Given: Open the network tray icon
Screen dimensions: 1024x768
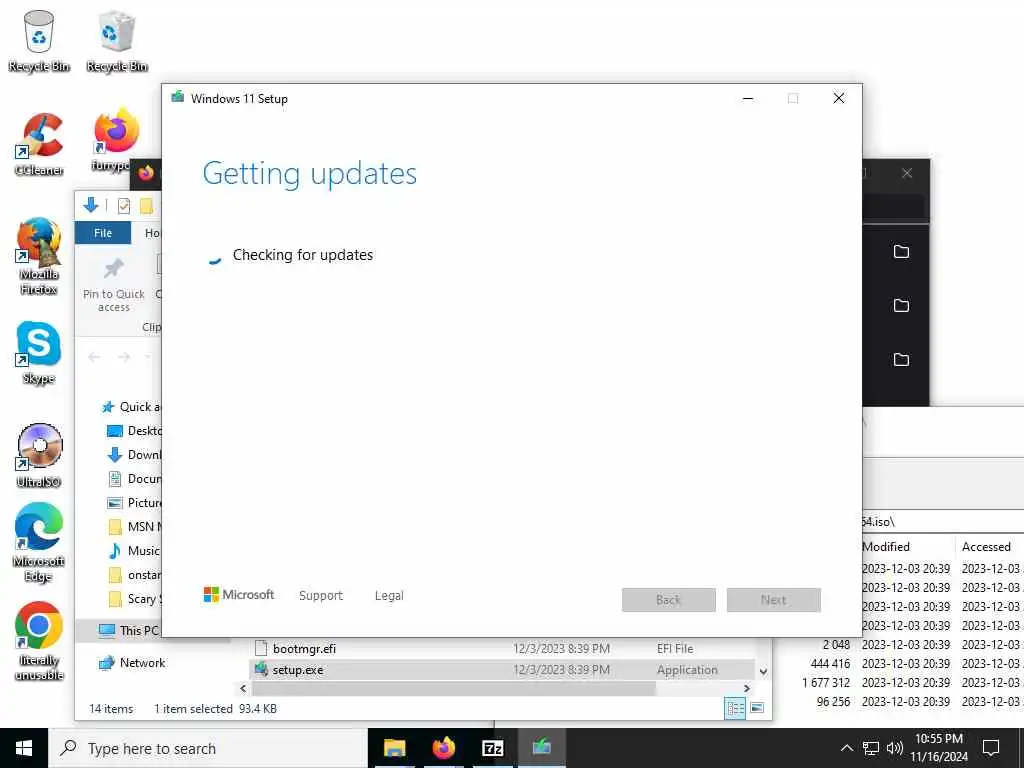Looking at the screenshot, I should coord(871,748).
